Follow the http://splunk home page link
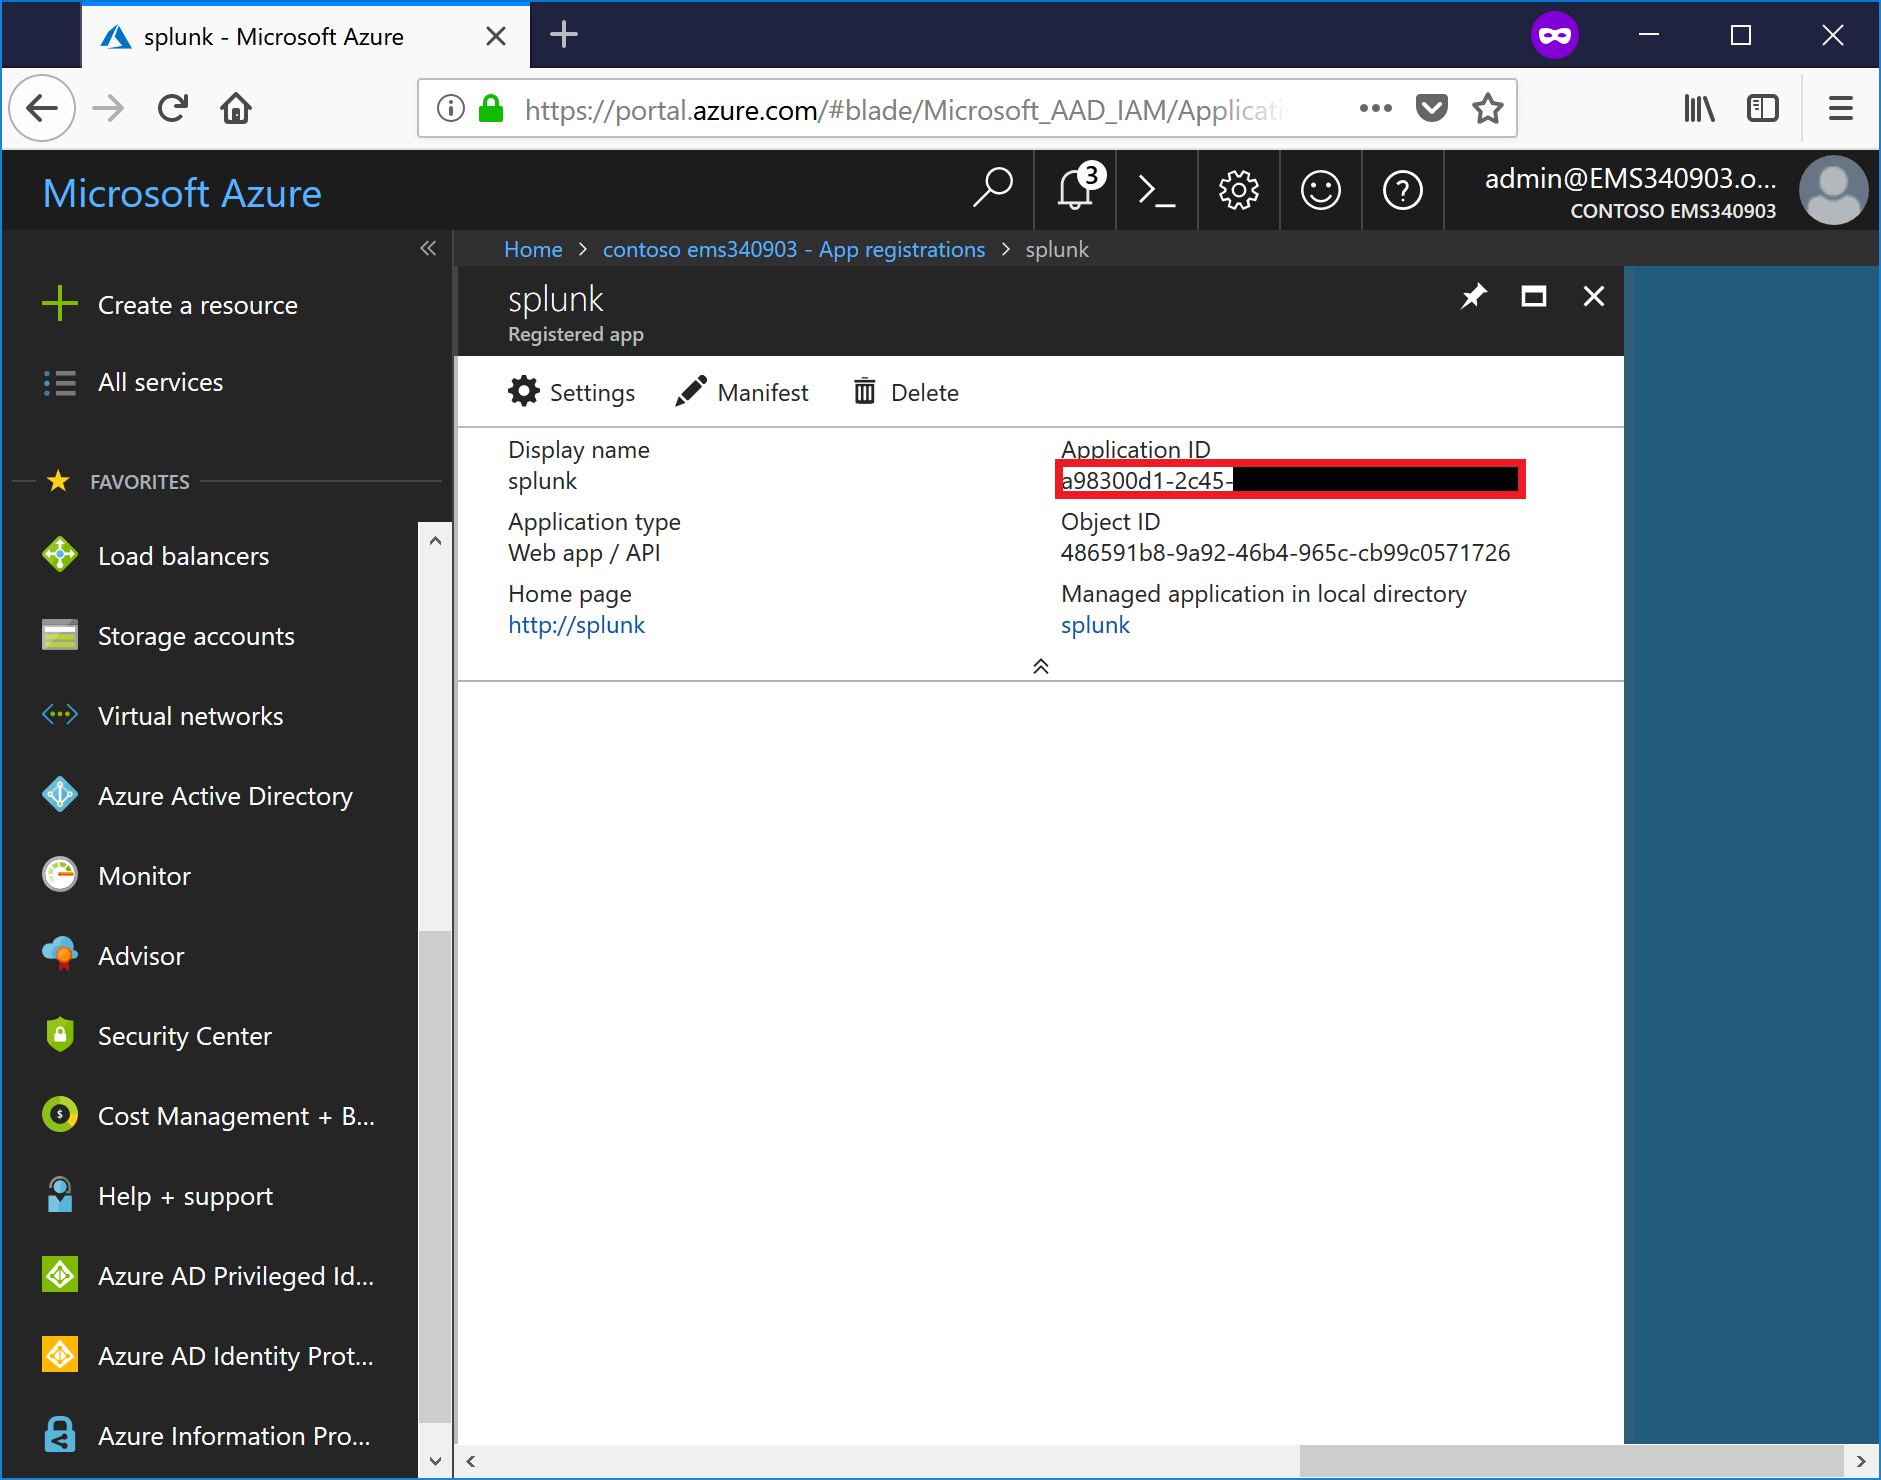The height and width of the screenshot is (1480, 1881). point(576,624)
